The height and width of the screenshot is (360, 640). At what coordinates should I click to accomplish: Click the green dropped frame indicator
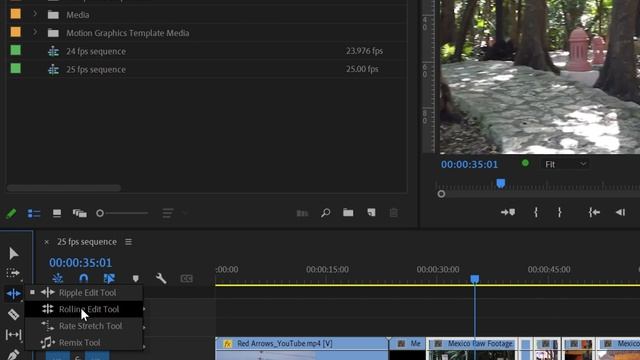[525, 163]
